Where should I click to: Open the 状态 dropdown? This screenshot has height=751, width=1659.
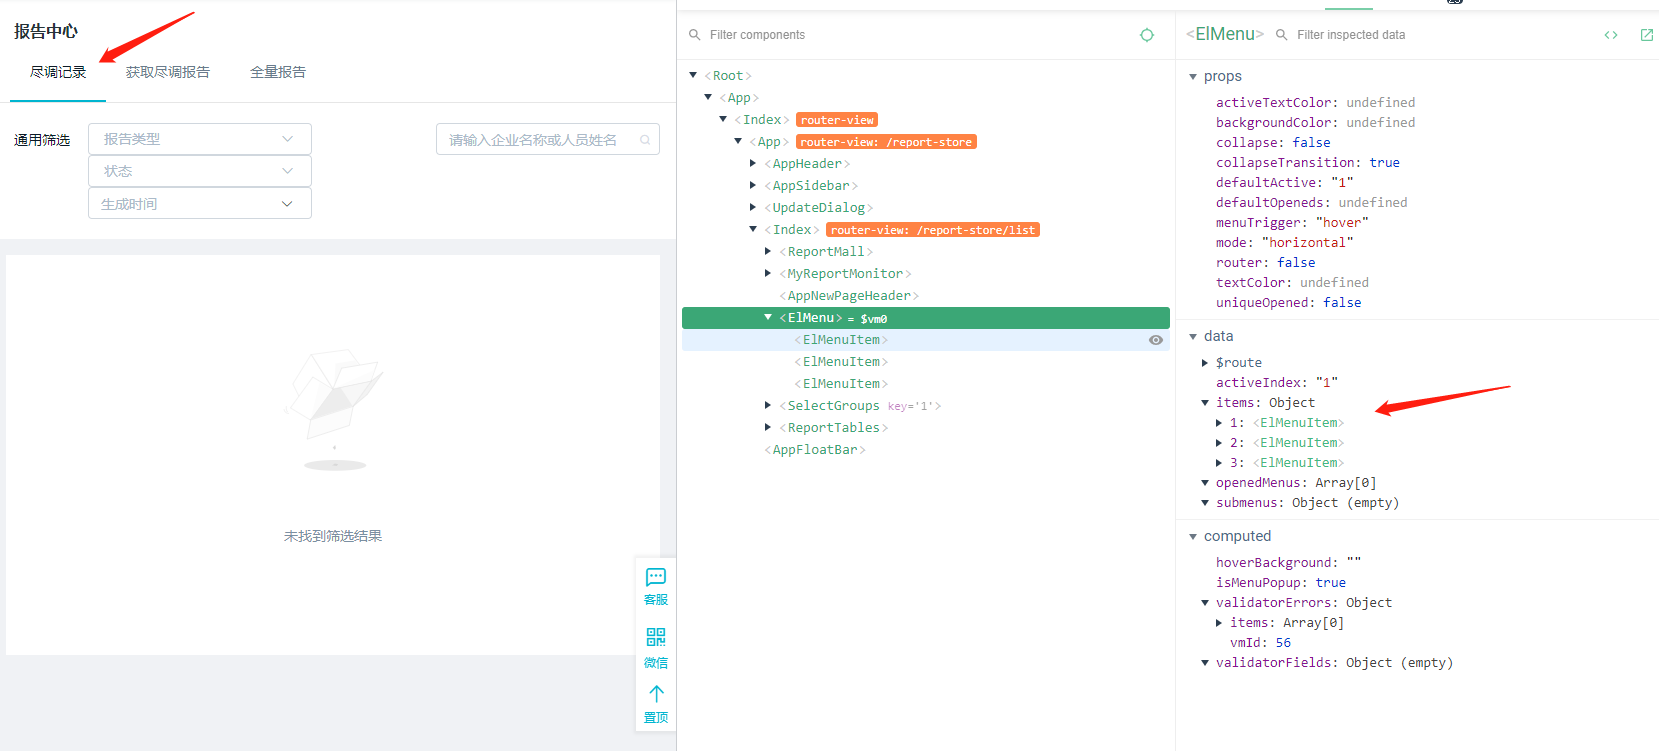(x=199, y=171)
